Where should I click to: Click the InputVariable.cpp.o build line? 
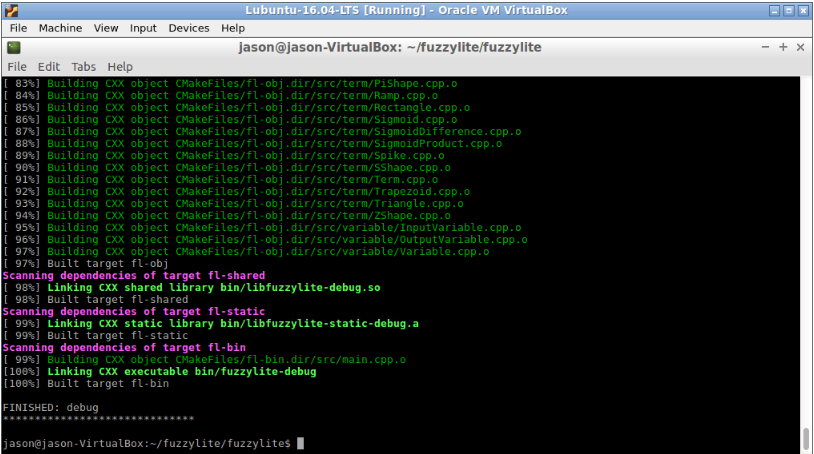coord(262,228)
